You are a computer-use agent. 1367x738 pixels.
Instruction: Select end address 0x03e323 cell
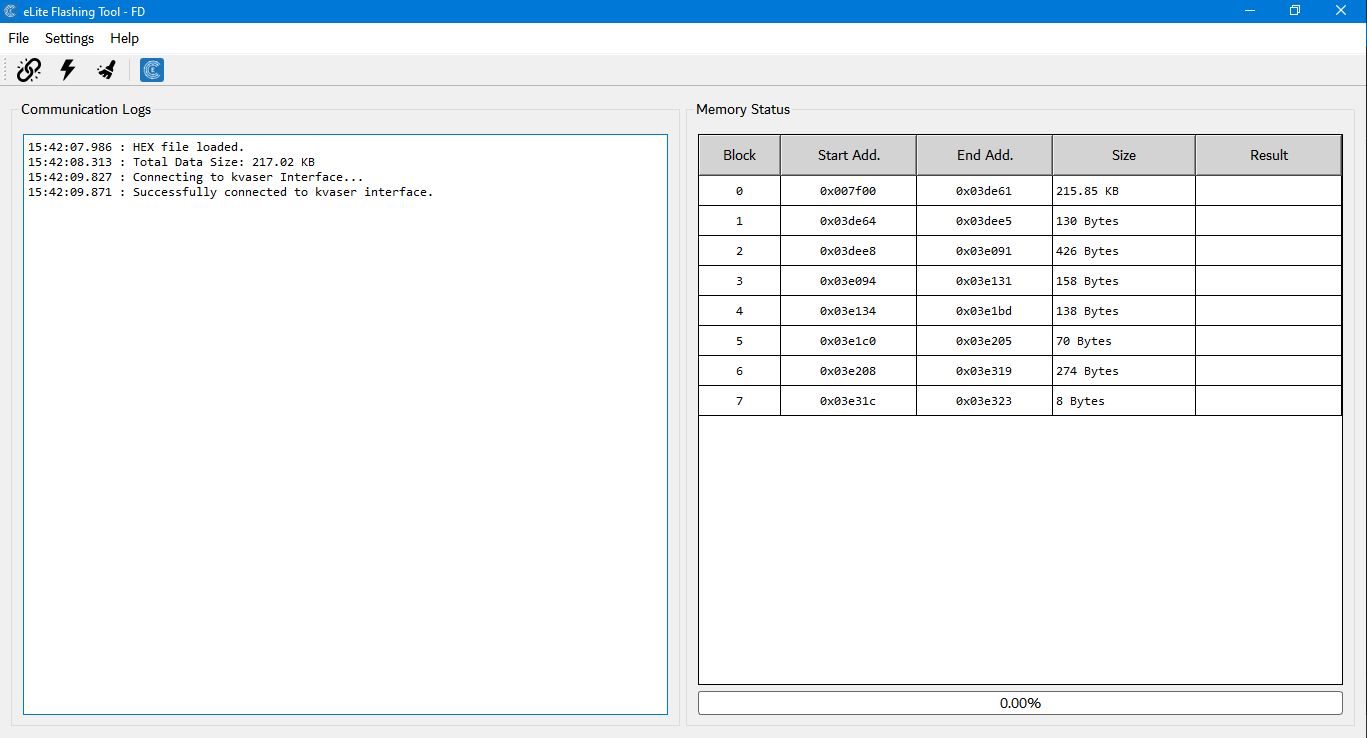984,401
